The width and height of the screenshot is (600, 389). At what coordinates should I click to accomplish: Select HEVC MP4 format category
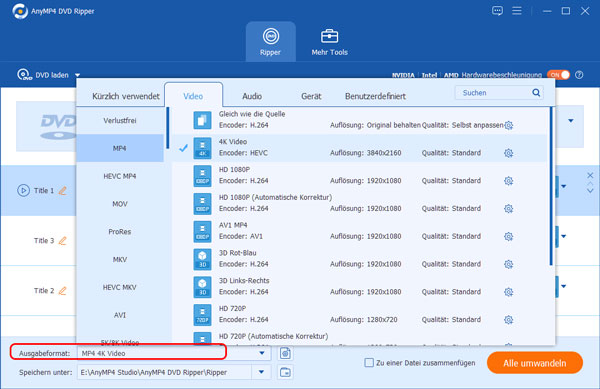120,176
